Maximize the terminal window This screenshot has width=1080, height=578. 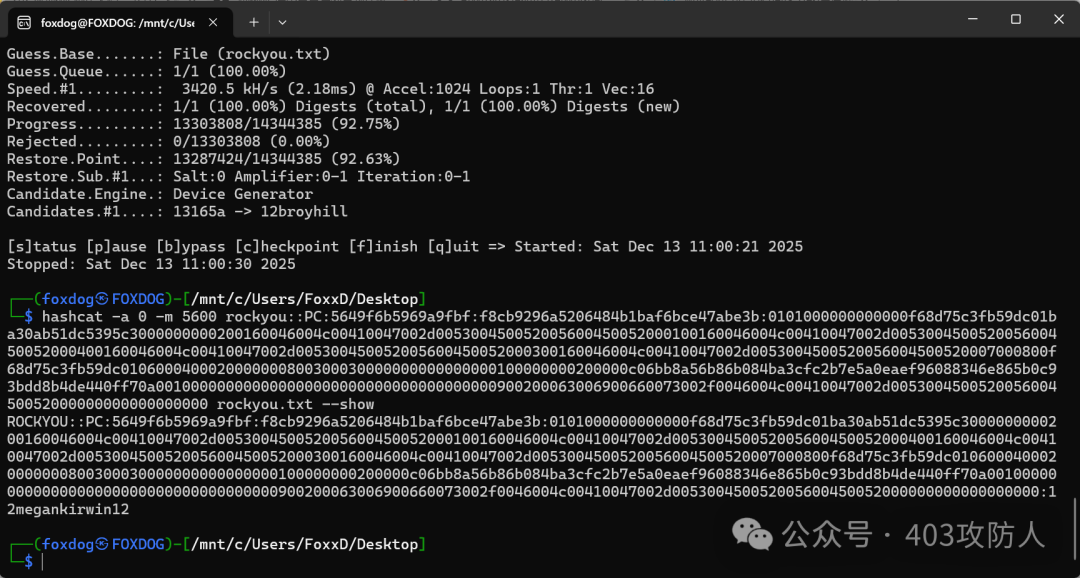click(1015, 19)
